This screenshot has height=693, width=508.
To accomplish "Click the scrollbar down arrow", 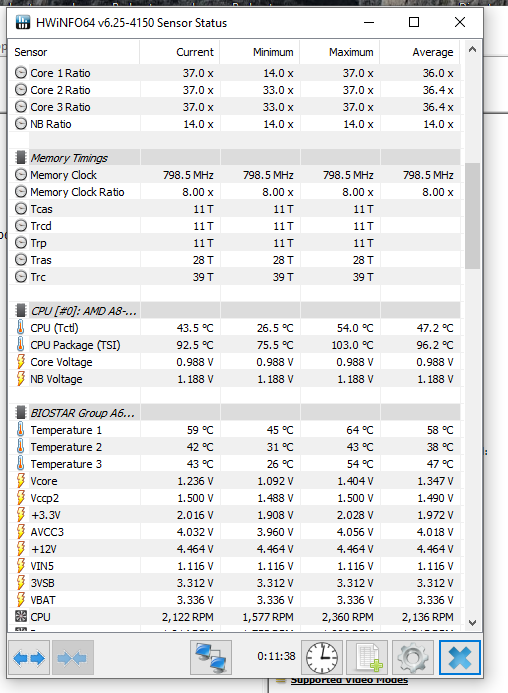I will tap(472, 623).
